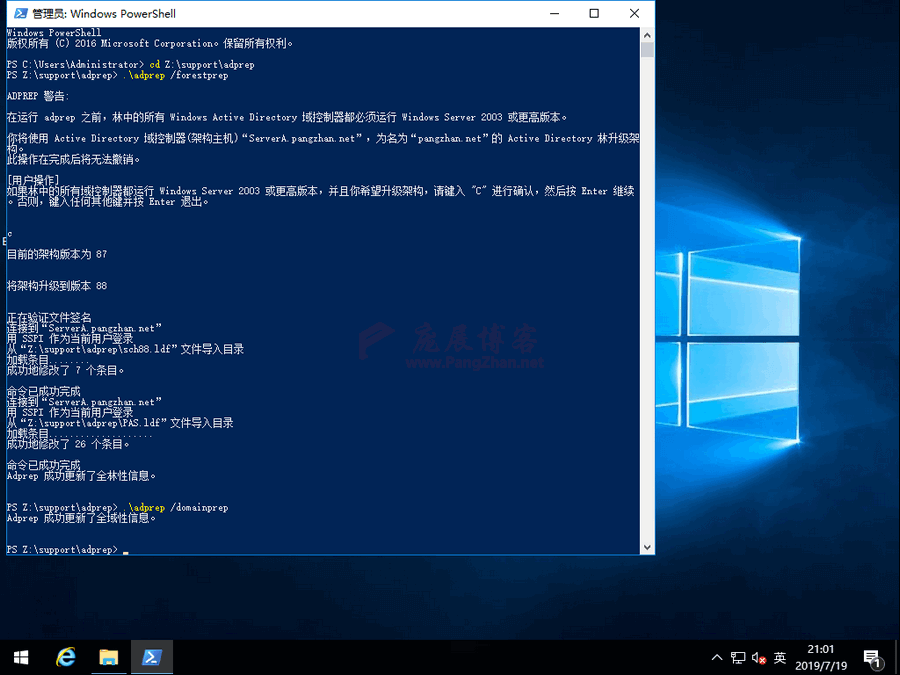Launch Internet Explorer from the taskbar
Viewport: 900px width, 675px height.
[x=65, y=657]
